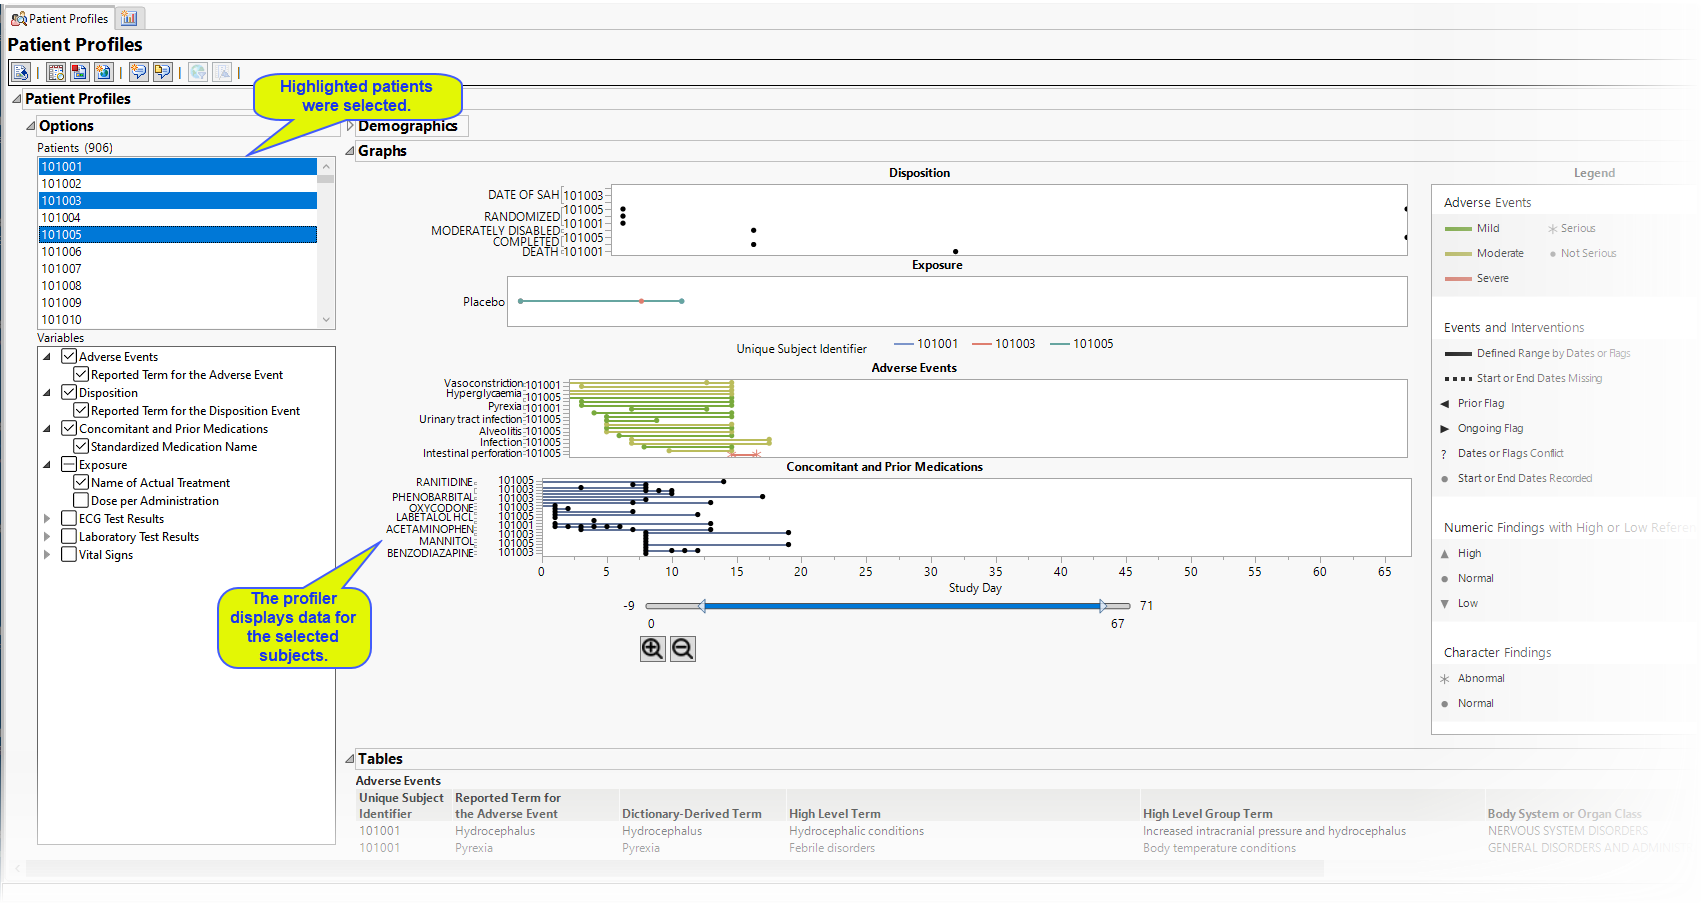
Task: Click the table with magnifier toolbar icon
Action: (56, 72)
